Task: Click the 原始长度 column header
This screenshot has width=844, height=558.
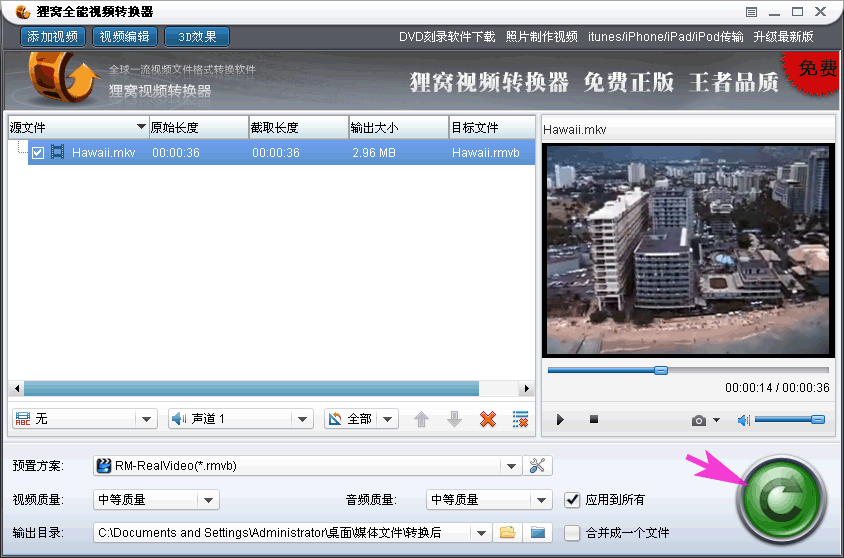Action: tap(199, 128)
